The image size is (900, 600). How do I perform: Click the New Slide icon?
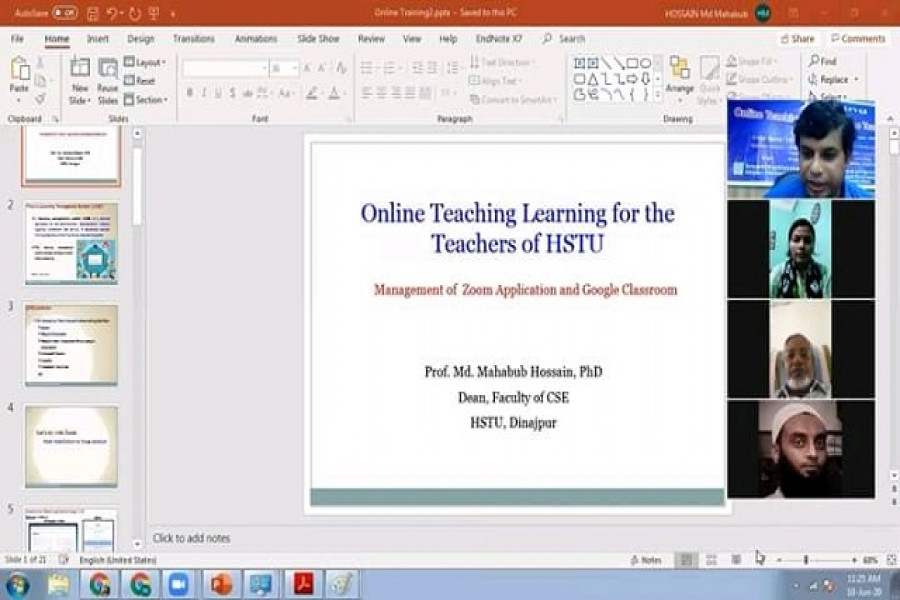point(80,72)
